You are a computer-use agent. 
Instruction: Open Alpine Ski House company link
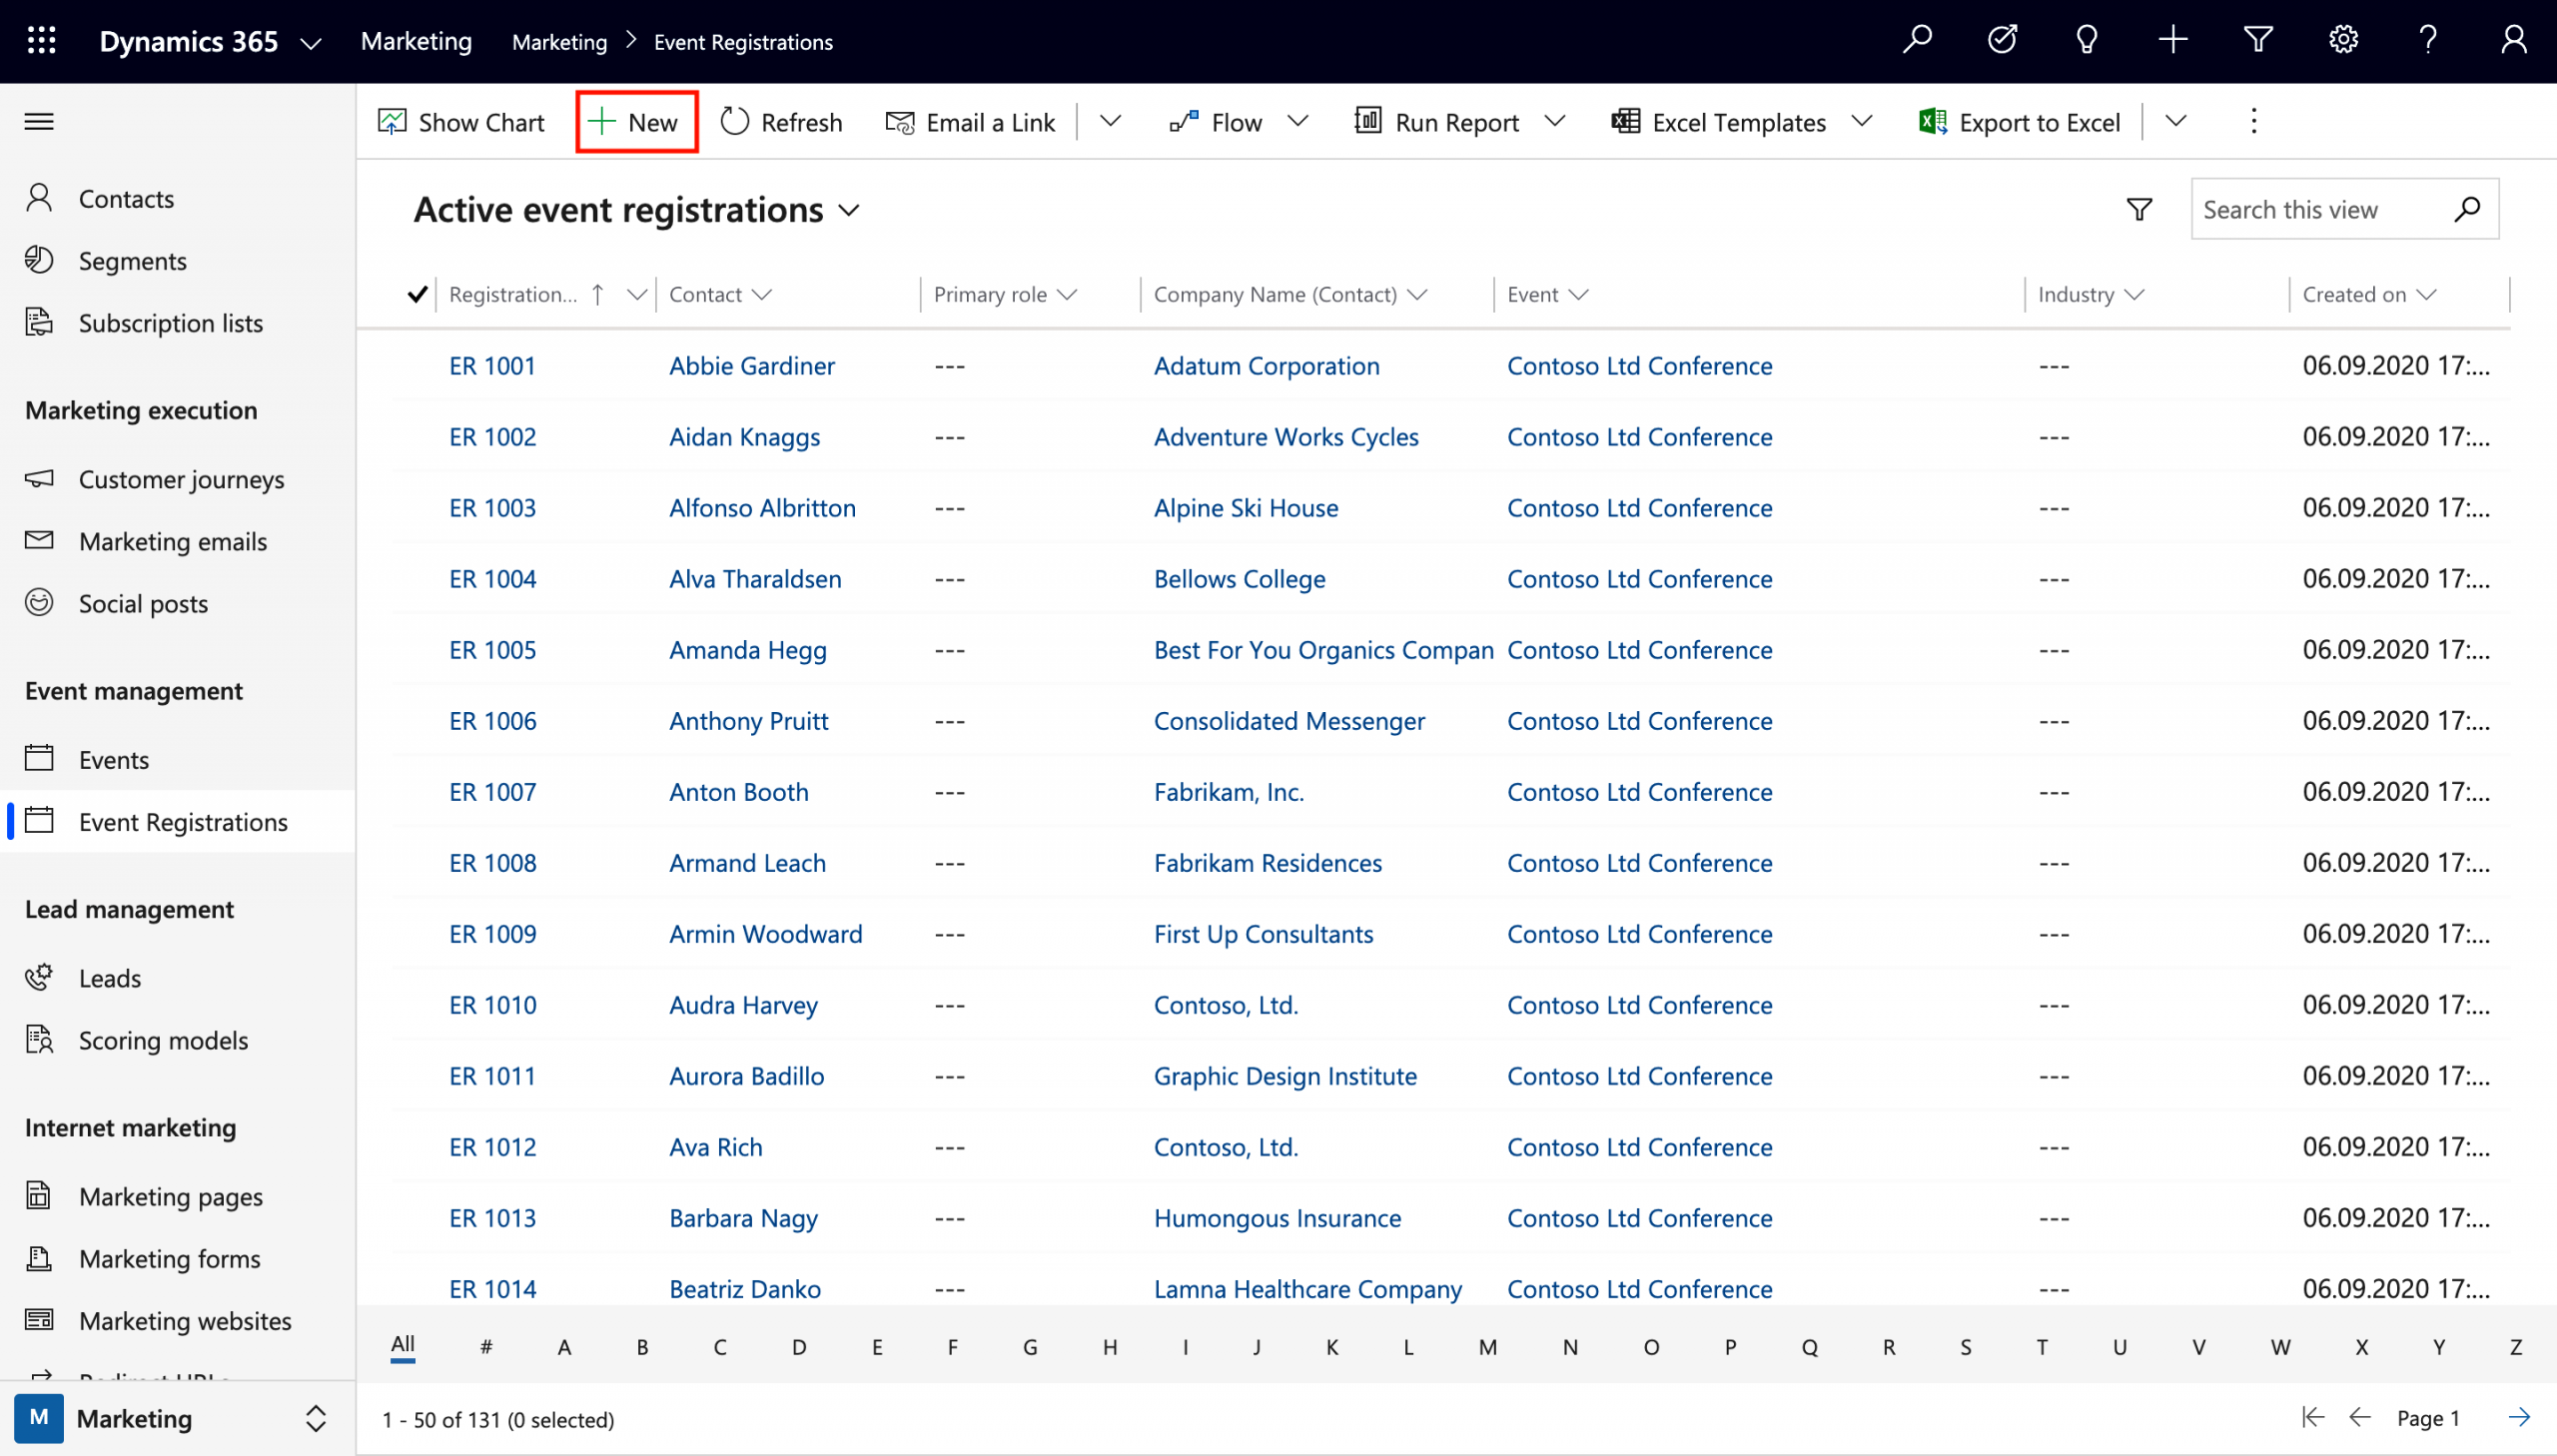click(x=1245, y=507)
